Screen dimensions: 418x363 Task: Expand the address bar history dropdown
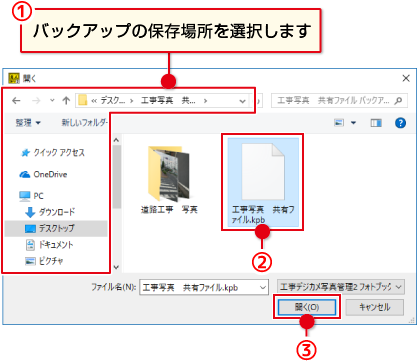[243, 101]
